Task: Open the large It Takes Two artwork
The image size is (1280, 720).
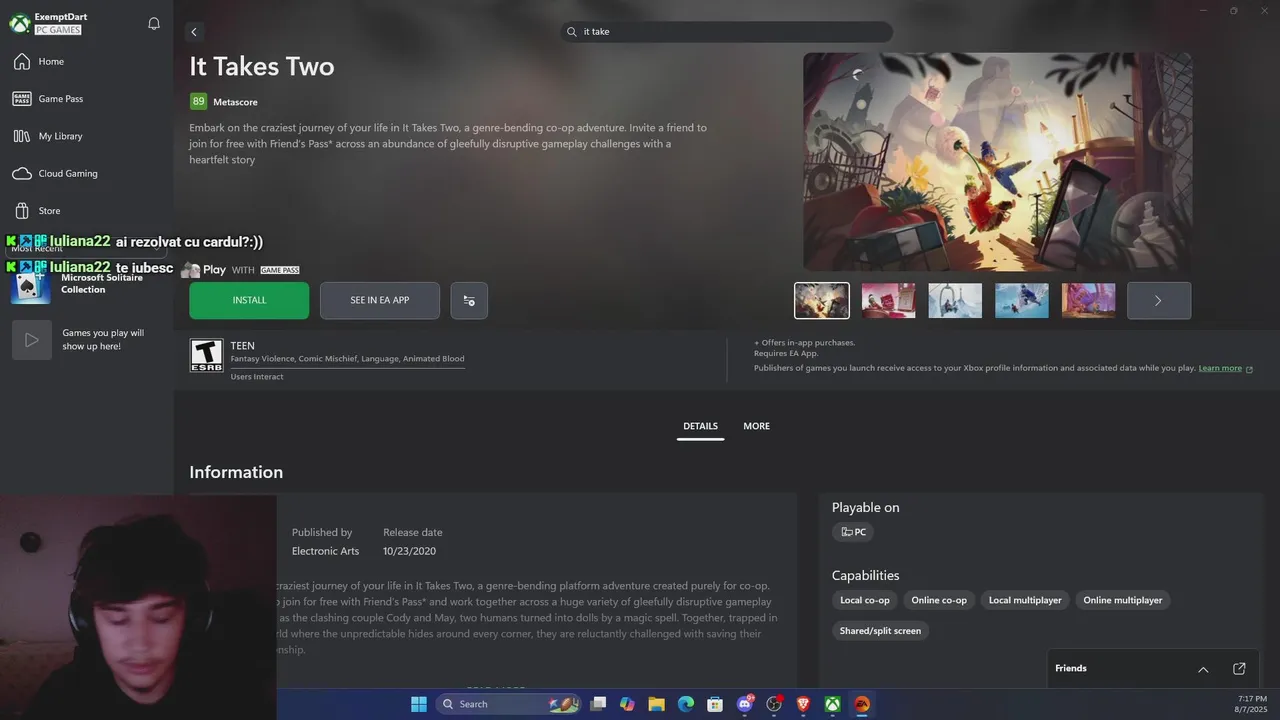Action: 997,162
